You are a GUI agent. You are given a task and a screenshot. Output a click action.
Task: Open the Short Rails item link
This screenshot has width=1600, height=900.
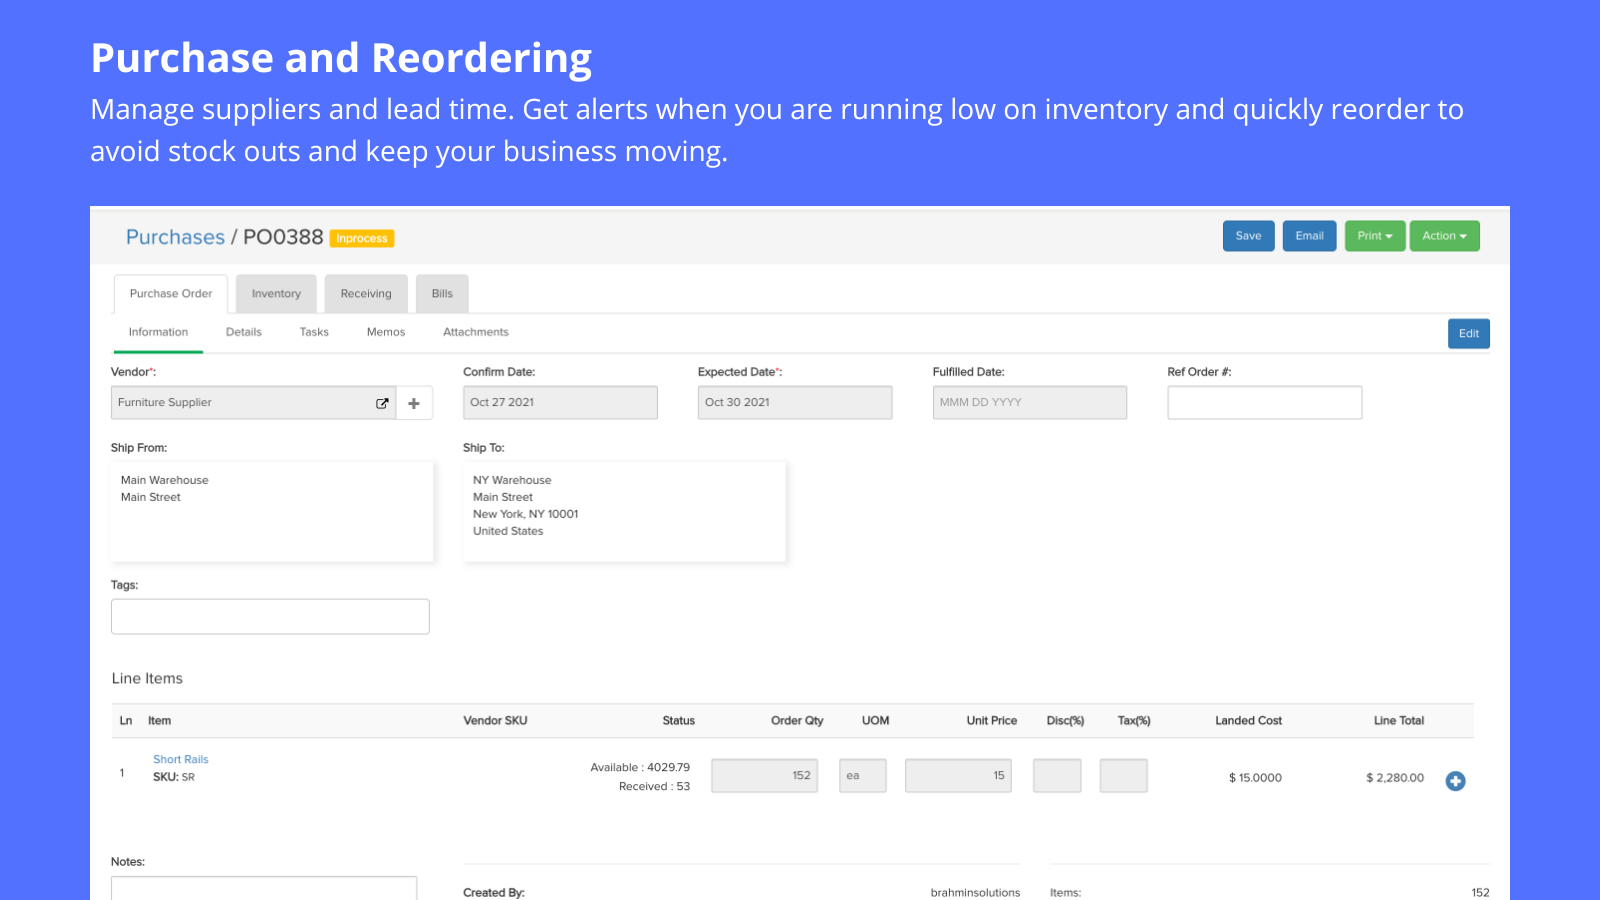(181, 760)
